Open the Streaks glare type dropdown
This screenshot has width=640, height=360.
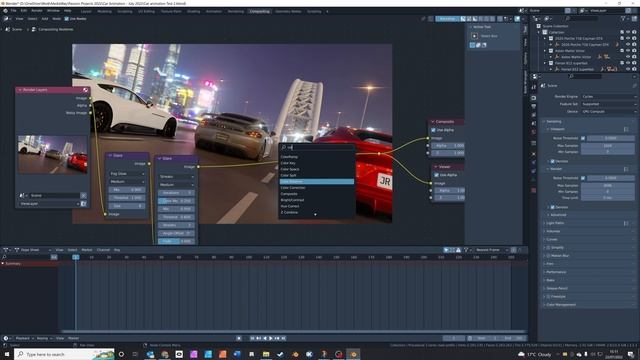click(176, 177)
